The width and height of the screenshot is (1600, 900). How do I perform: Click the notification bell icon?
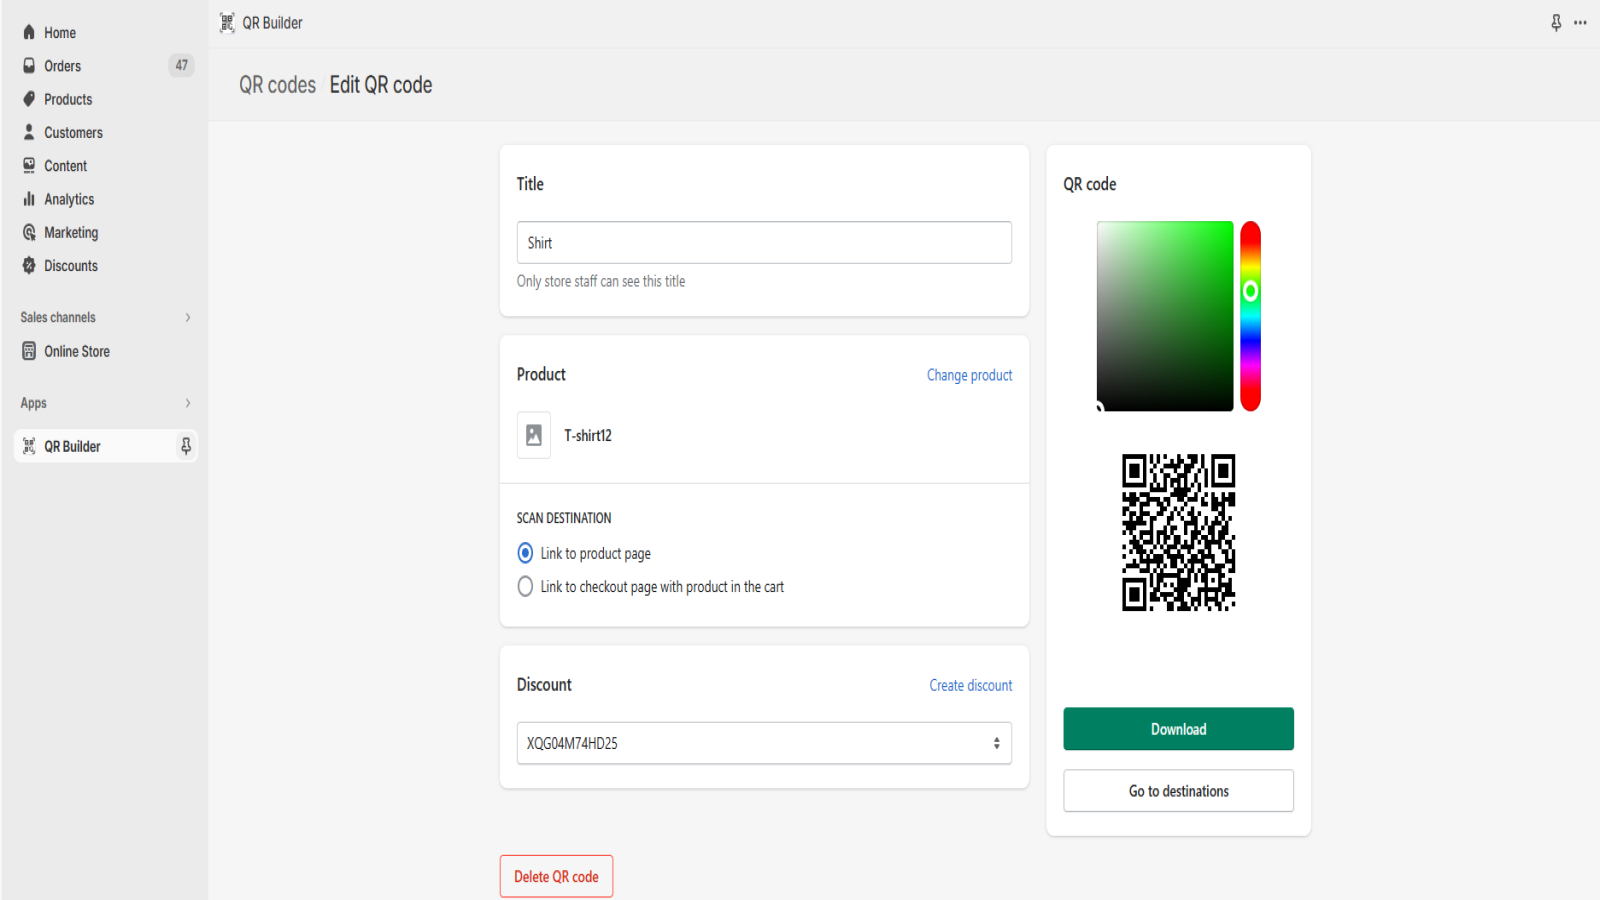(x=1556, y=22)
